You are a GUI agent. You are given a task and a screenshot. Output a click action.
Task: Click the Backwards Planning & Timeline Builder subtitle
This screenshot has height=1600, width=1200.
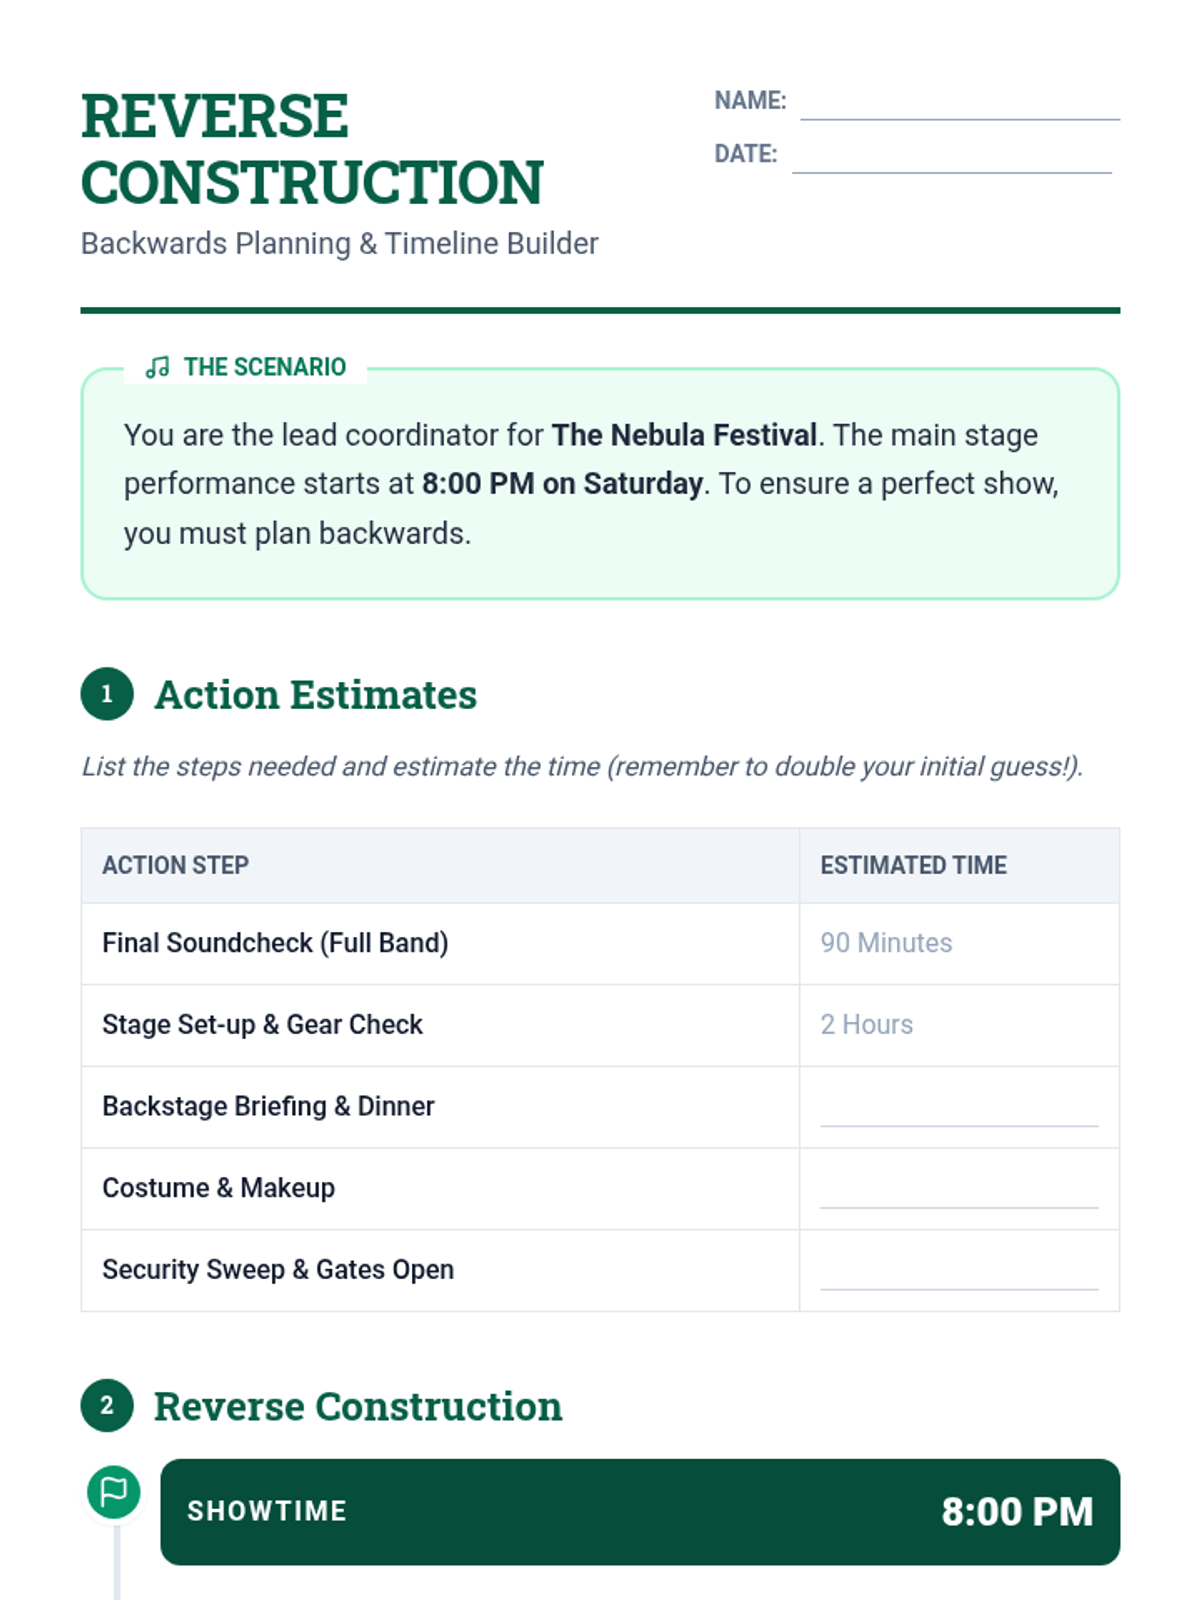pos(339,244)
